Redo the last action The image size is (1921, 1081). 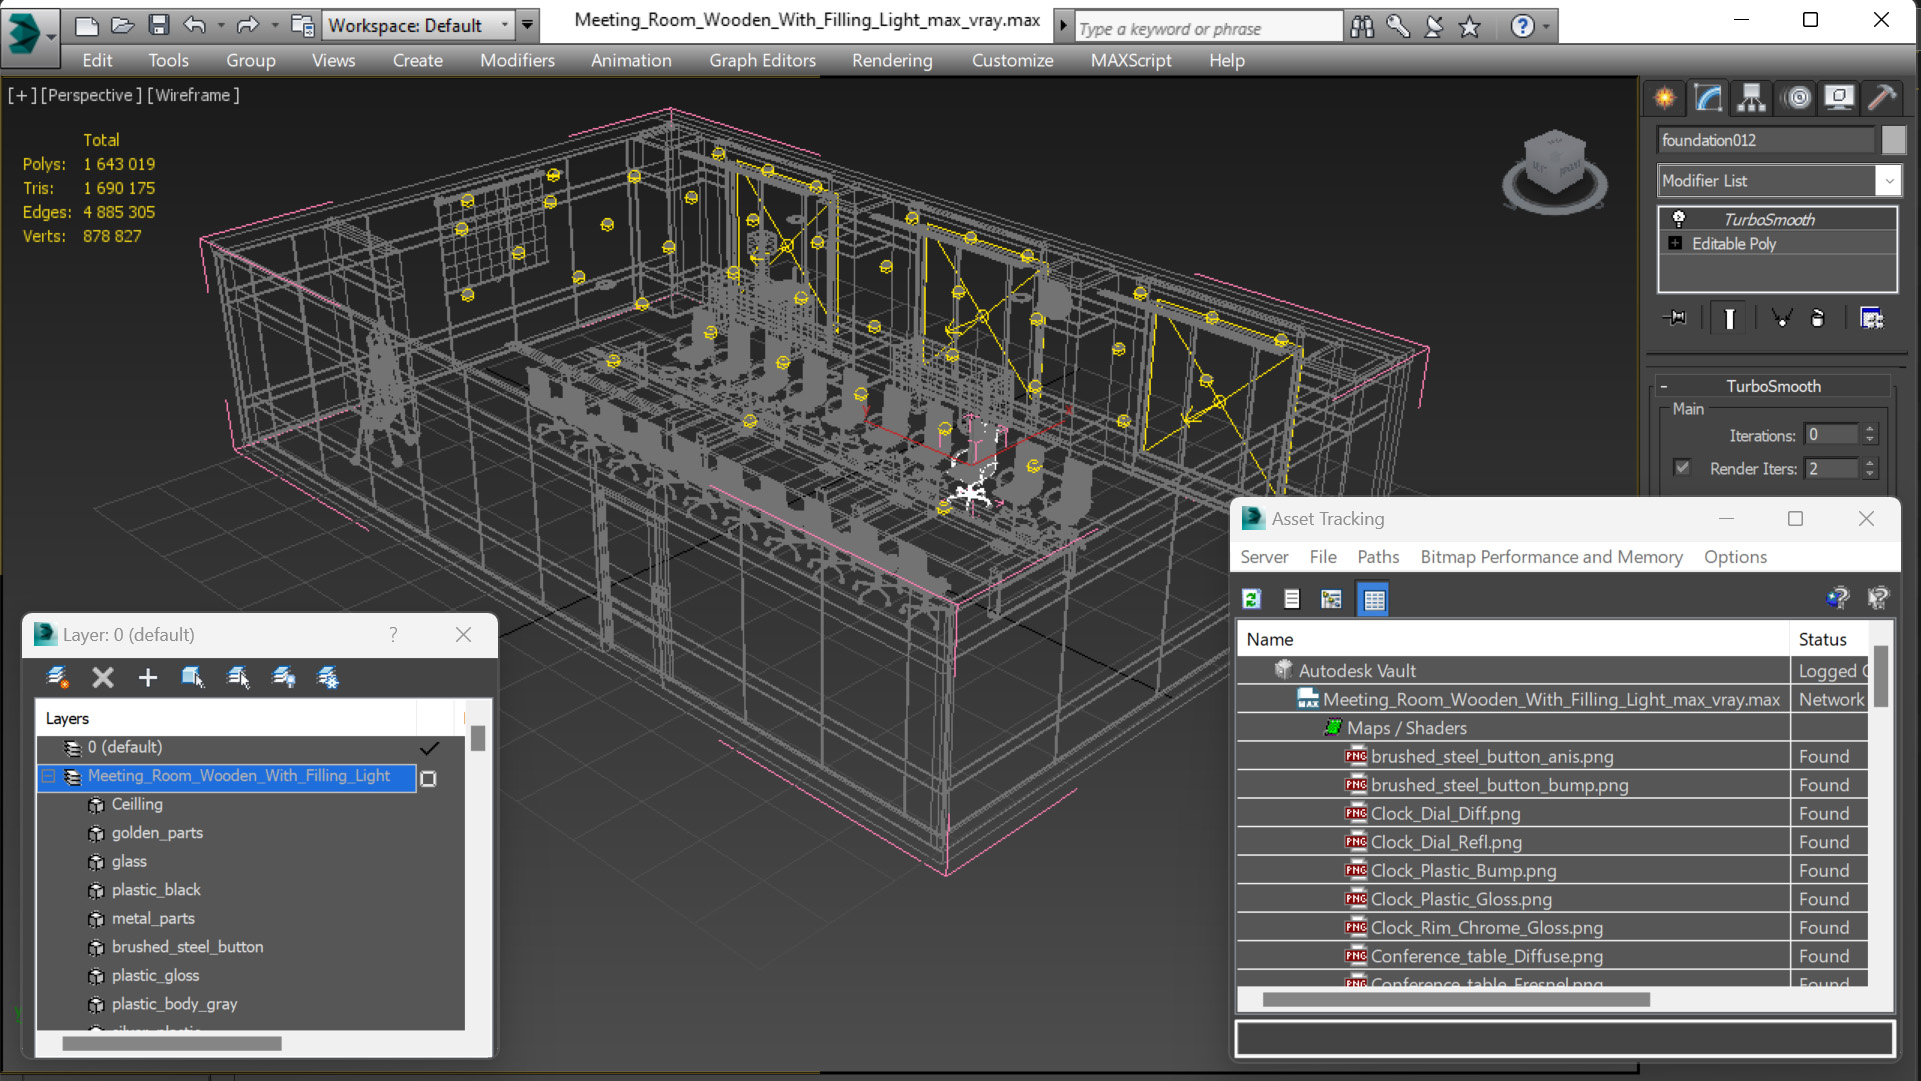pyautogui.click(x=247, y=25)
